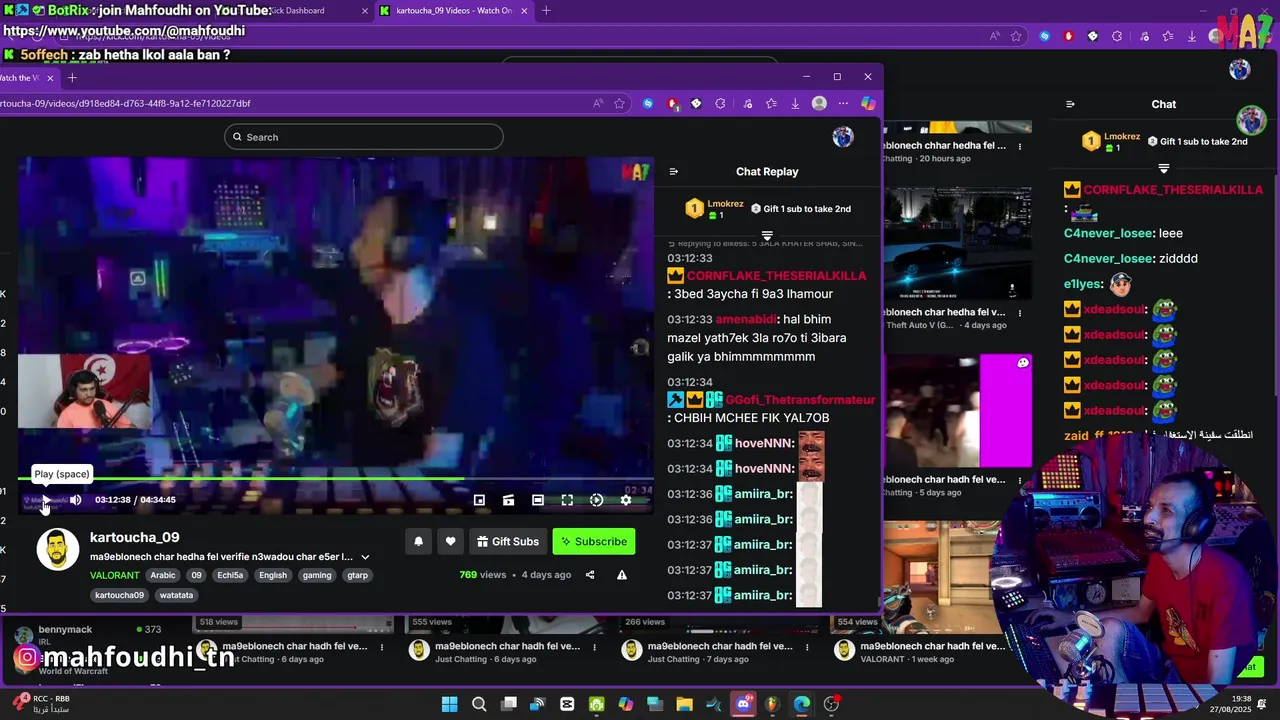Open the mini player (picture-in-picture) icon

[x=479, y=500]
